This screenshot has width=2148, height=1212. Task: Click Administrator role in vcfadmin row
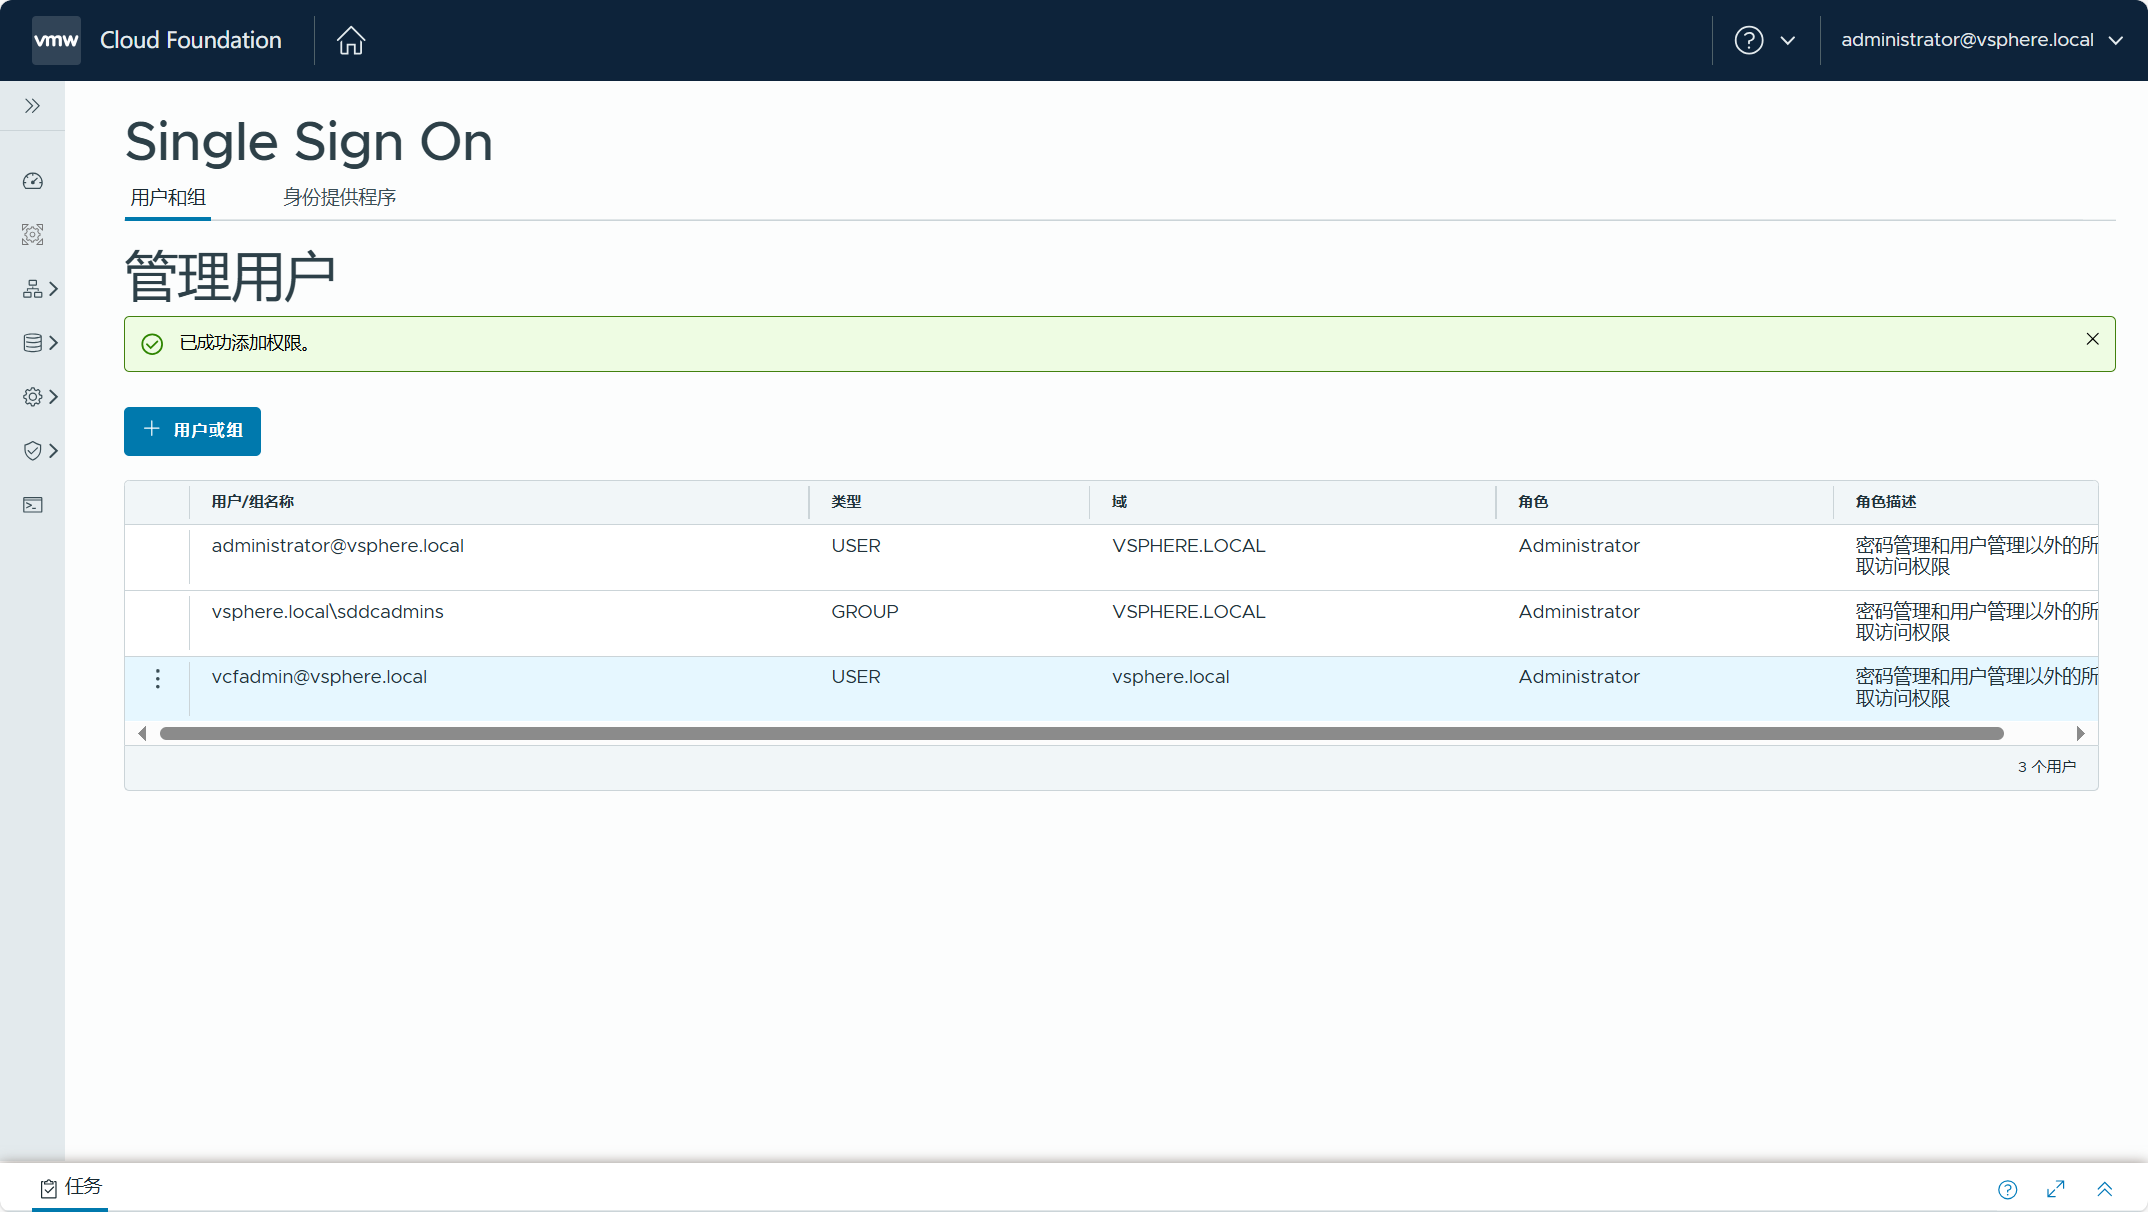pyautogui.click(x=1579, y=677)
